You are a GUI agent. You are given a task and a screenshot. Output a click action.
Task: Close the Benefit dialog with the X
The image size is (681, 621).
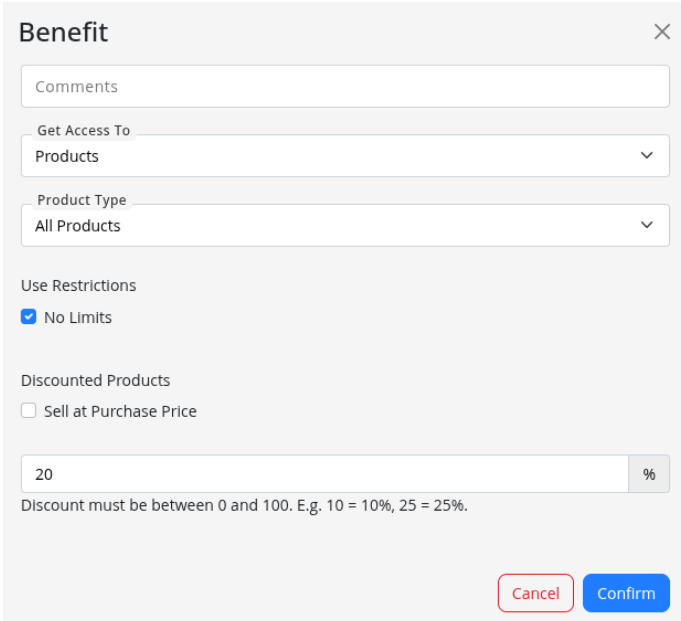pyautogui.click(x=661, y=32)
